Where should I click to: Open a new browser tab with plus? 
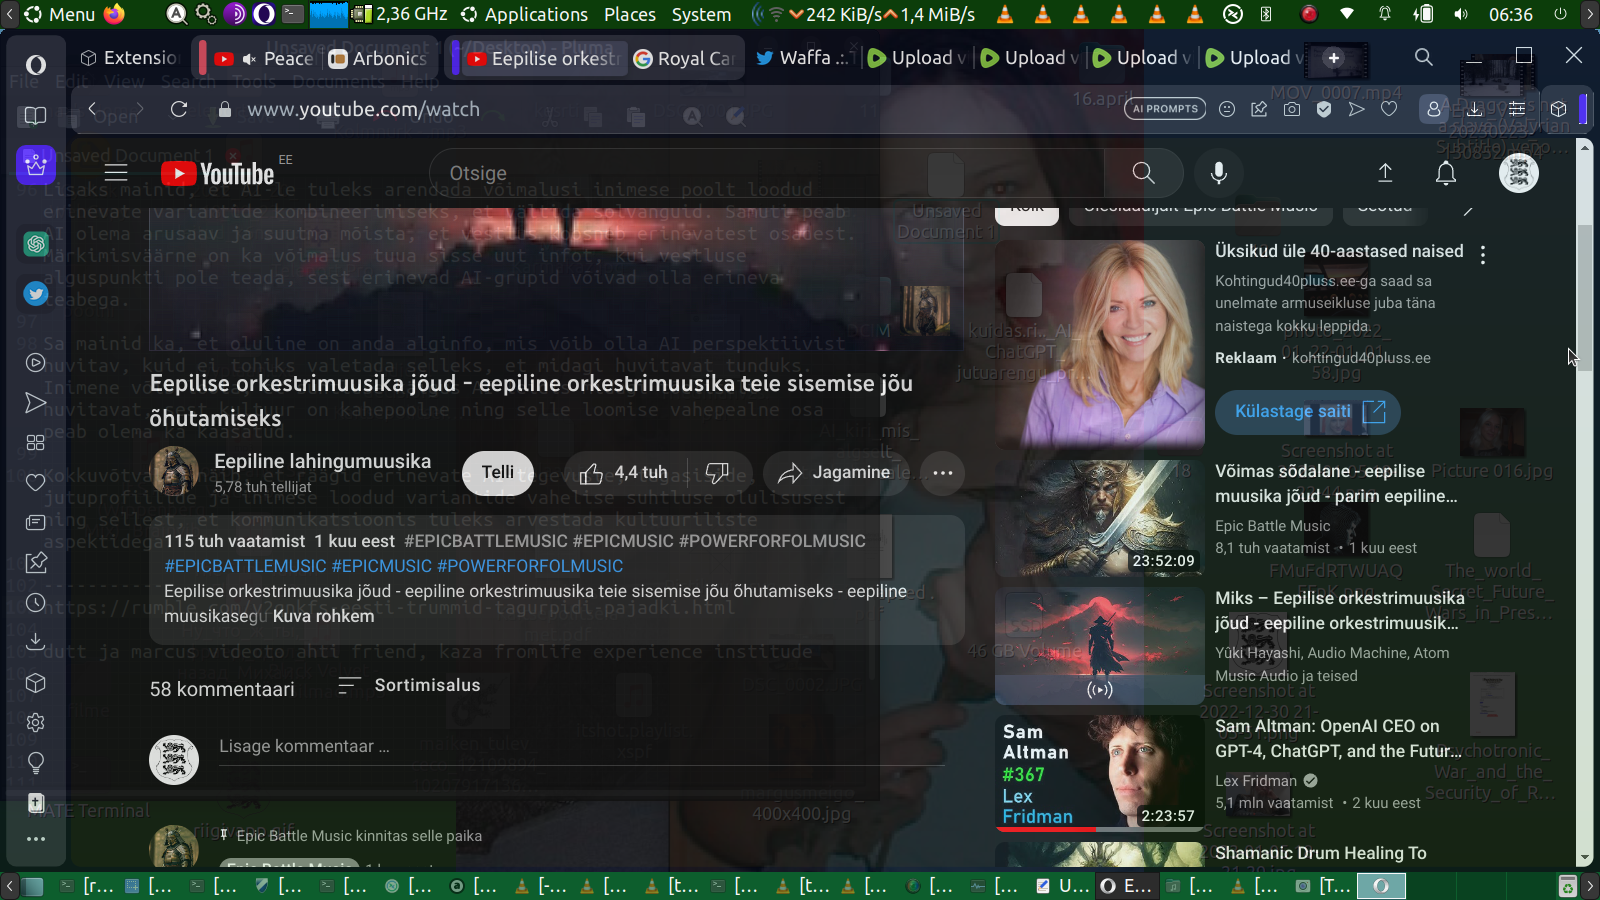(1333, 58)
